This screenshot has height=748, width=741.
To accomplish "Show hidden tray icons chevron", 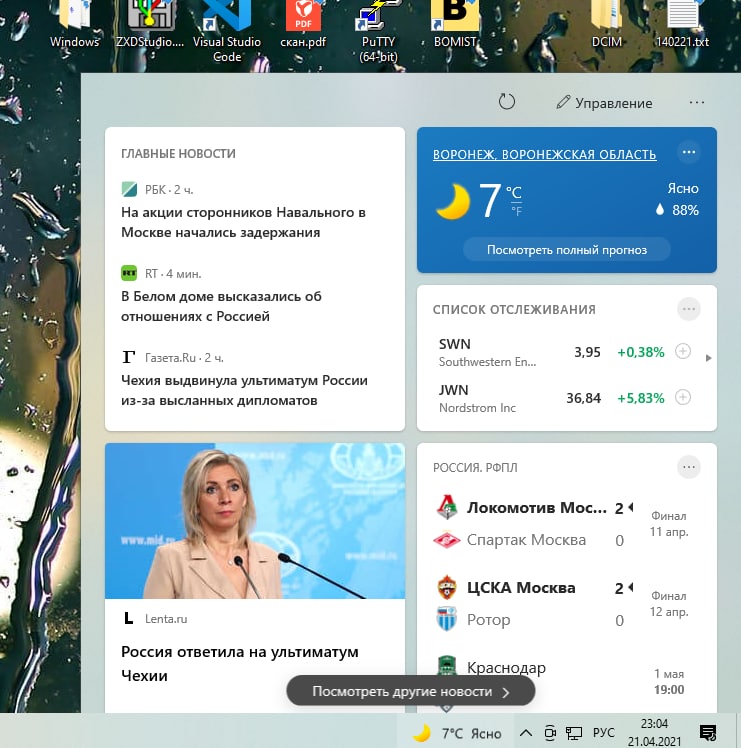I will click(525, 733).
